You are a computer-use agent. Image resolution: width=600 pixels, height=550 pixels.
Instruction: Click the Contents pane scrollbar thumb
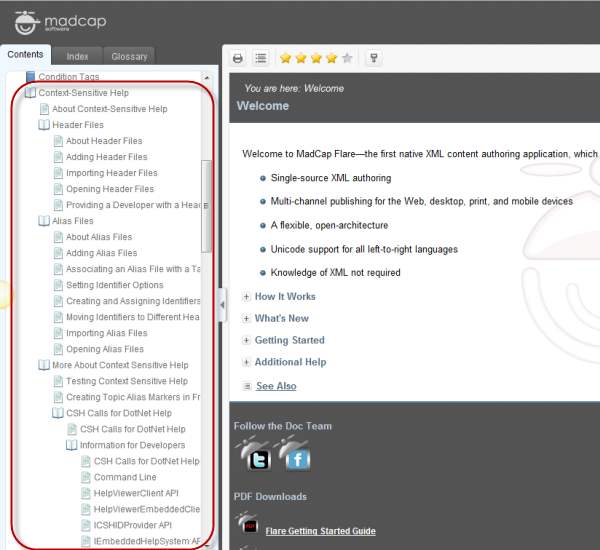click(206, 206)
